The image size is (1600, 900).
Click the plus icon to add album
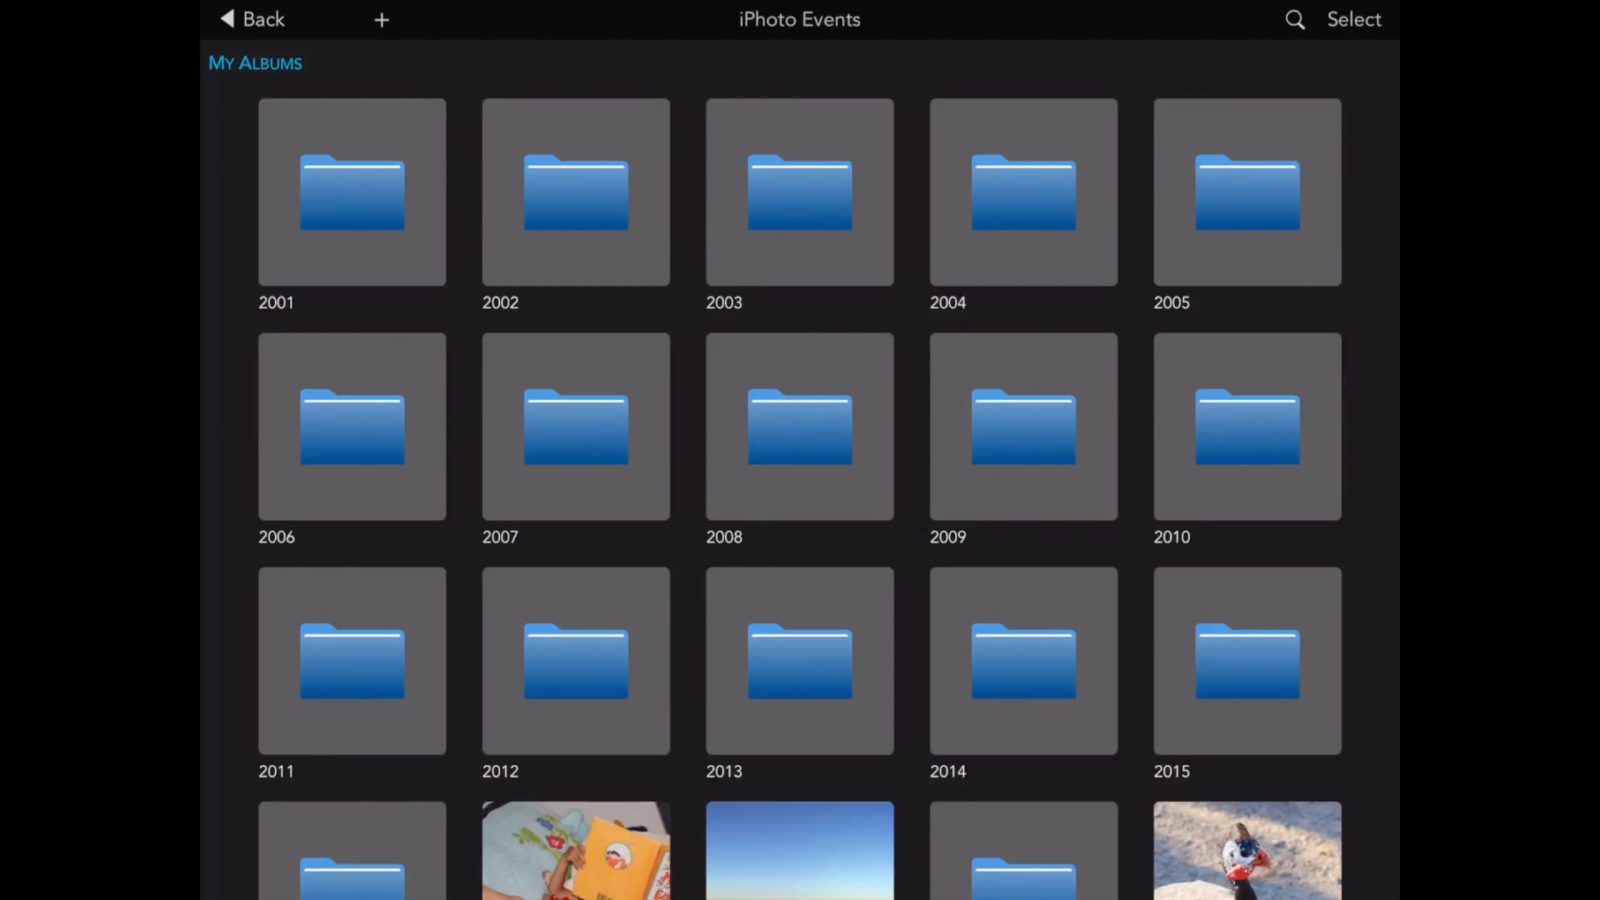click(x=381, y=20)
